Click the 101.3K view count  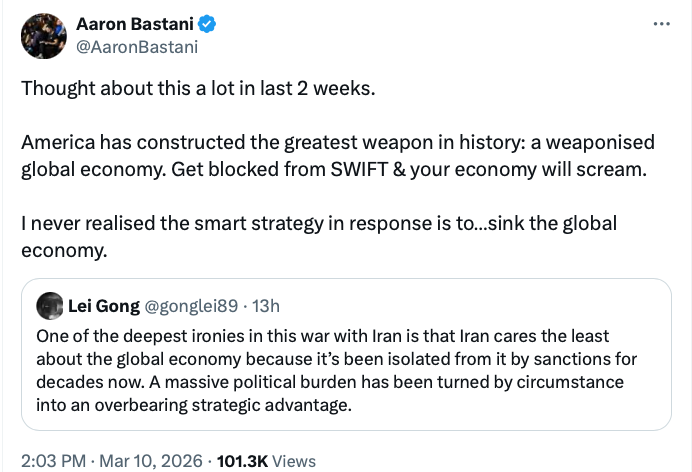238,461
